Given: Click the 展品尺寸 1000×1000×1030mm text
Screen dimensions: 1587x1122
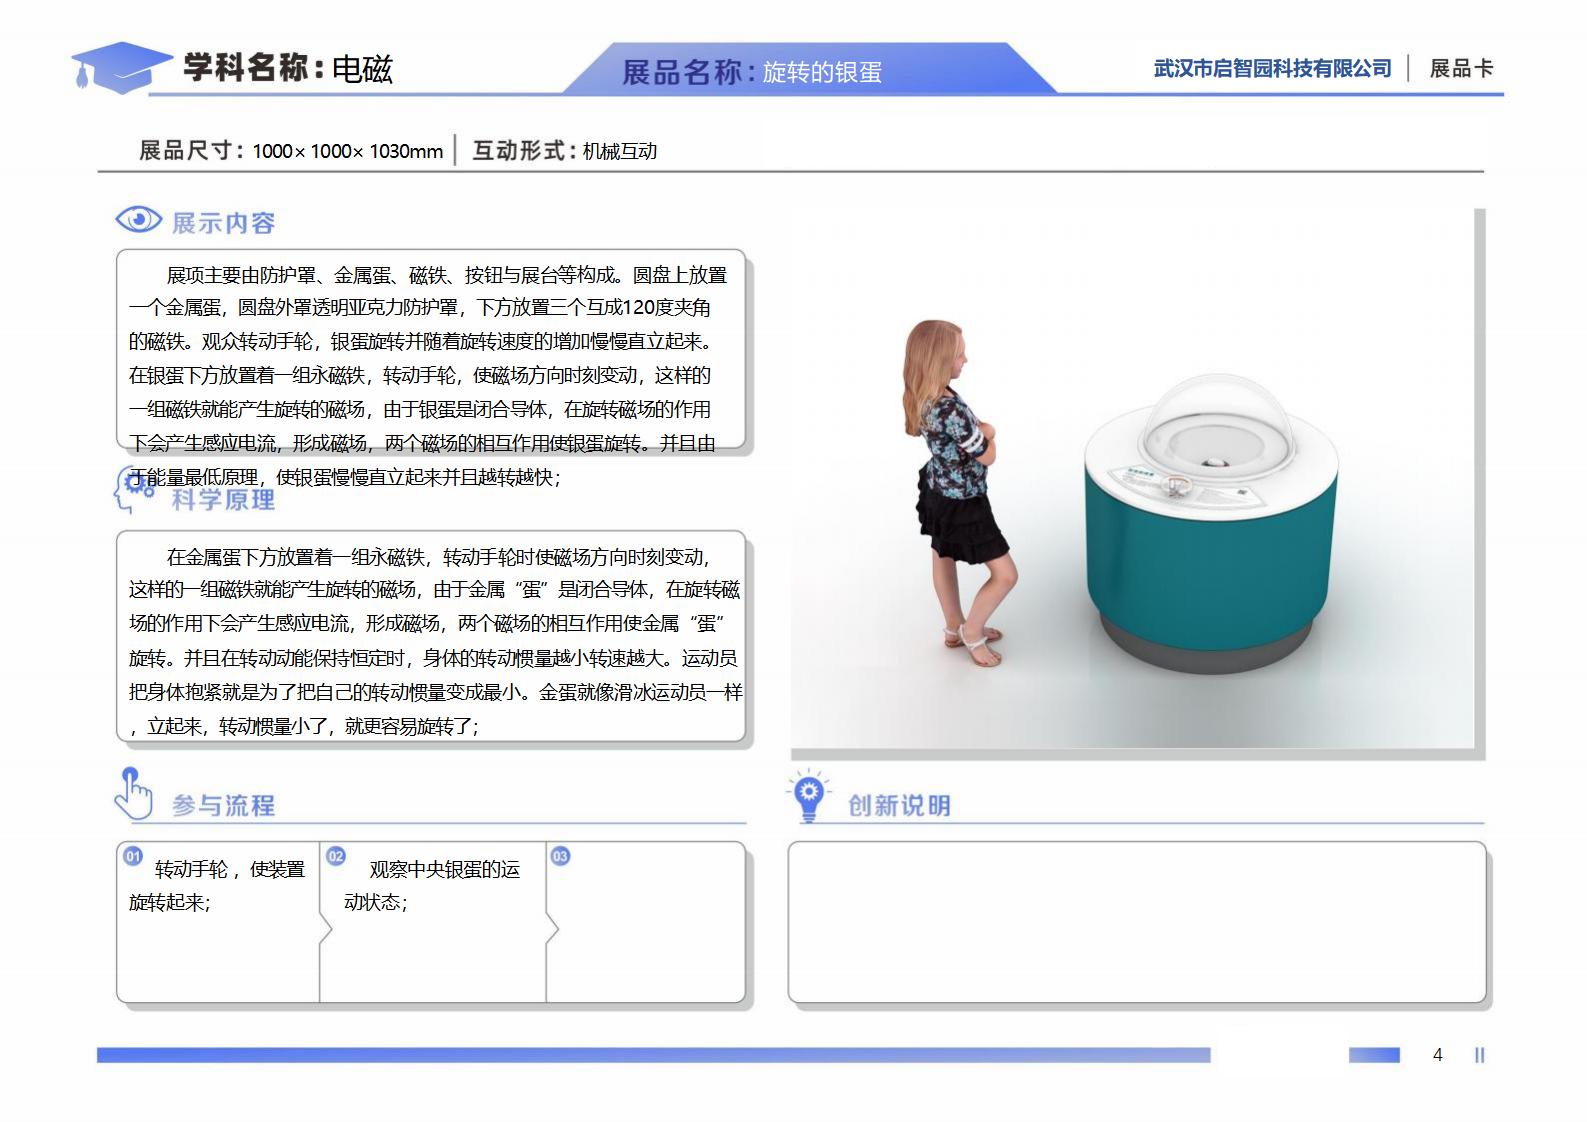Looking at the screenshot, I should coord(291,151).
